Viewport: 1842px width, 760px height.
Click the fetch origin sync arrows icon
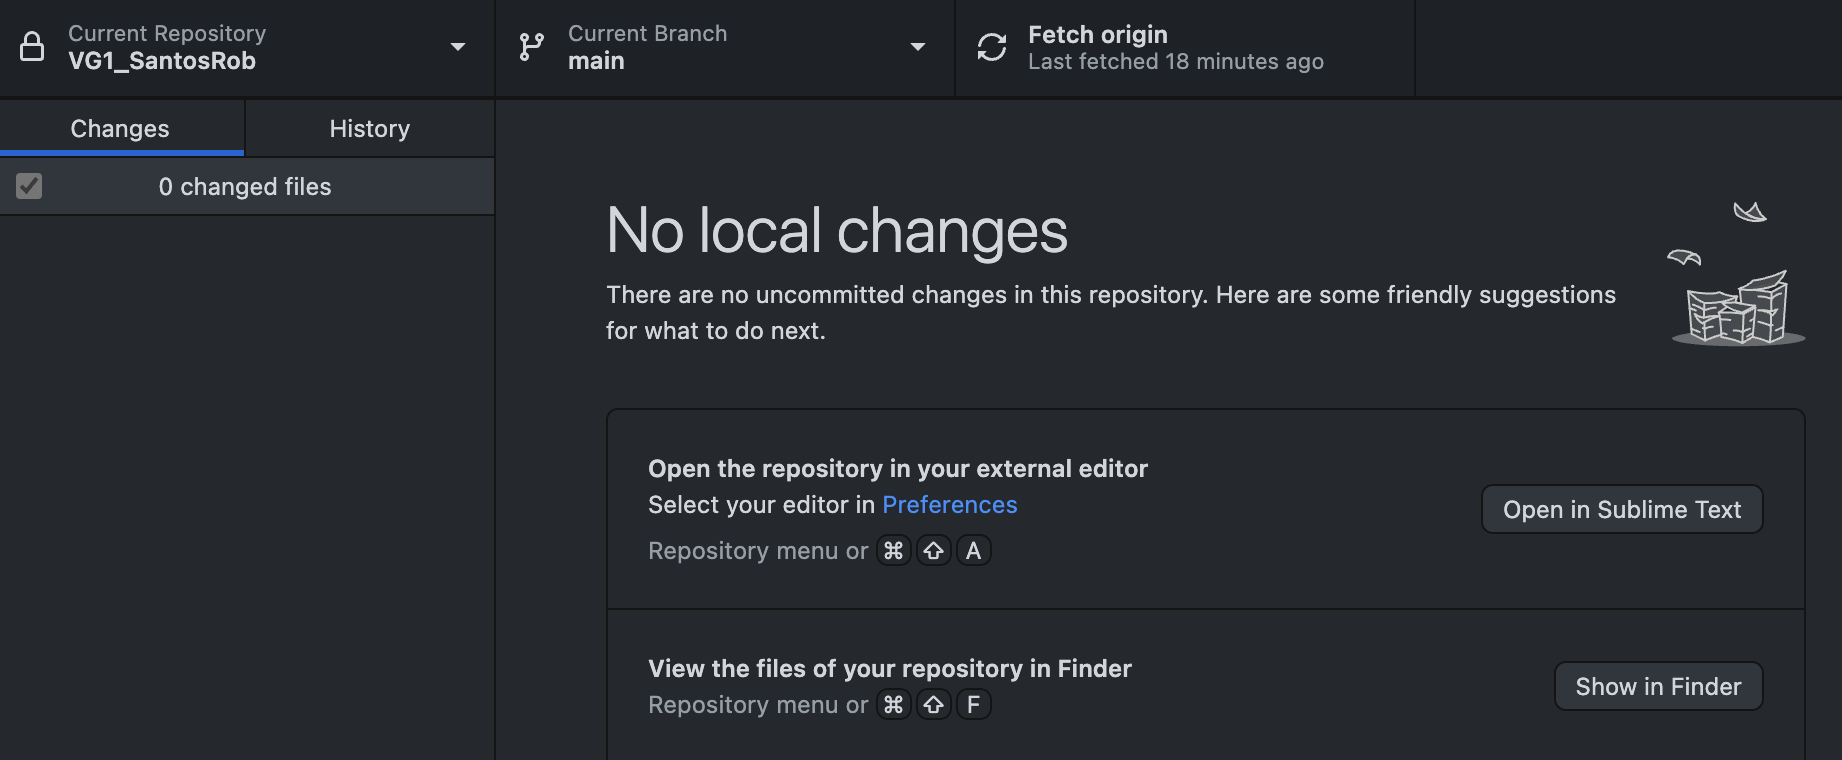[x=991, y=47]
